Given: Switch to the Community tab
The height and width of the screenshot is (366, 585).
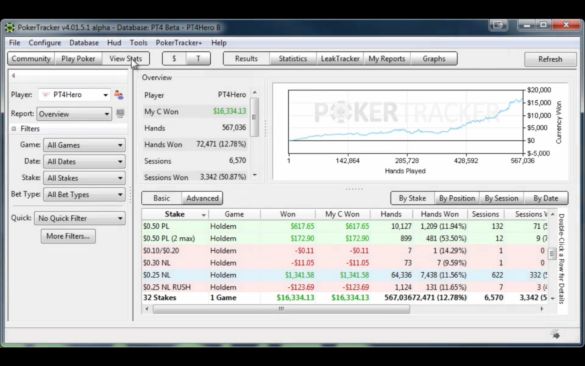Looking at the screenshot, I should [31, 59].
